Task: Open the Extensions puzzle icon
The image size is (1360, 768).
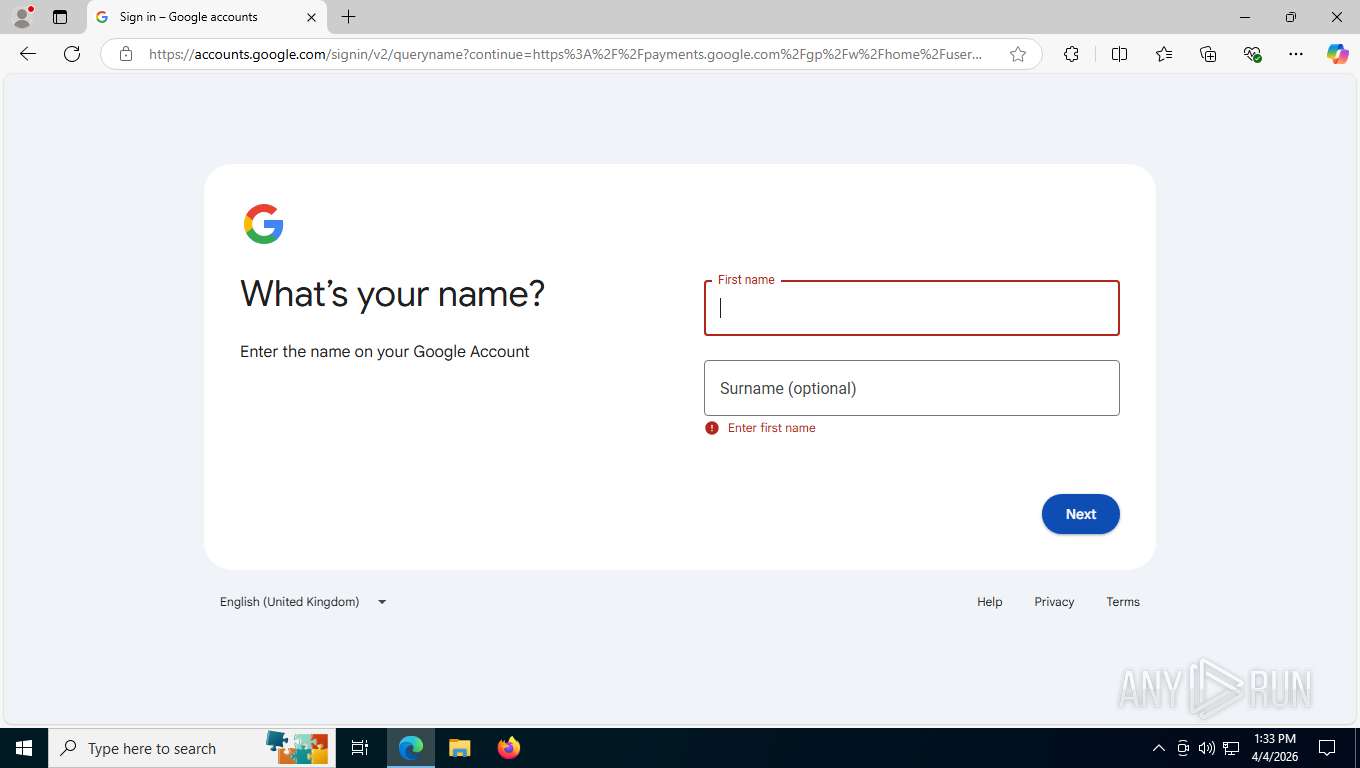Action: pos(1071,54)
